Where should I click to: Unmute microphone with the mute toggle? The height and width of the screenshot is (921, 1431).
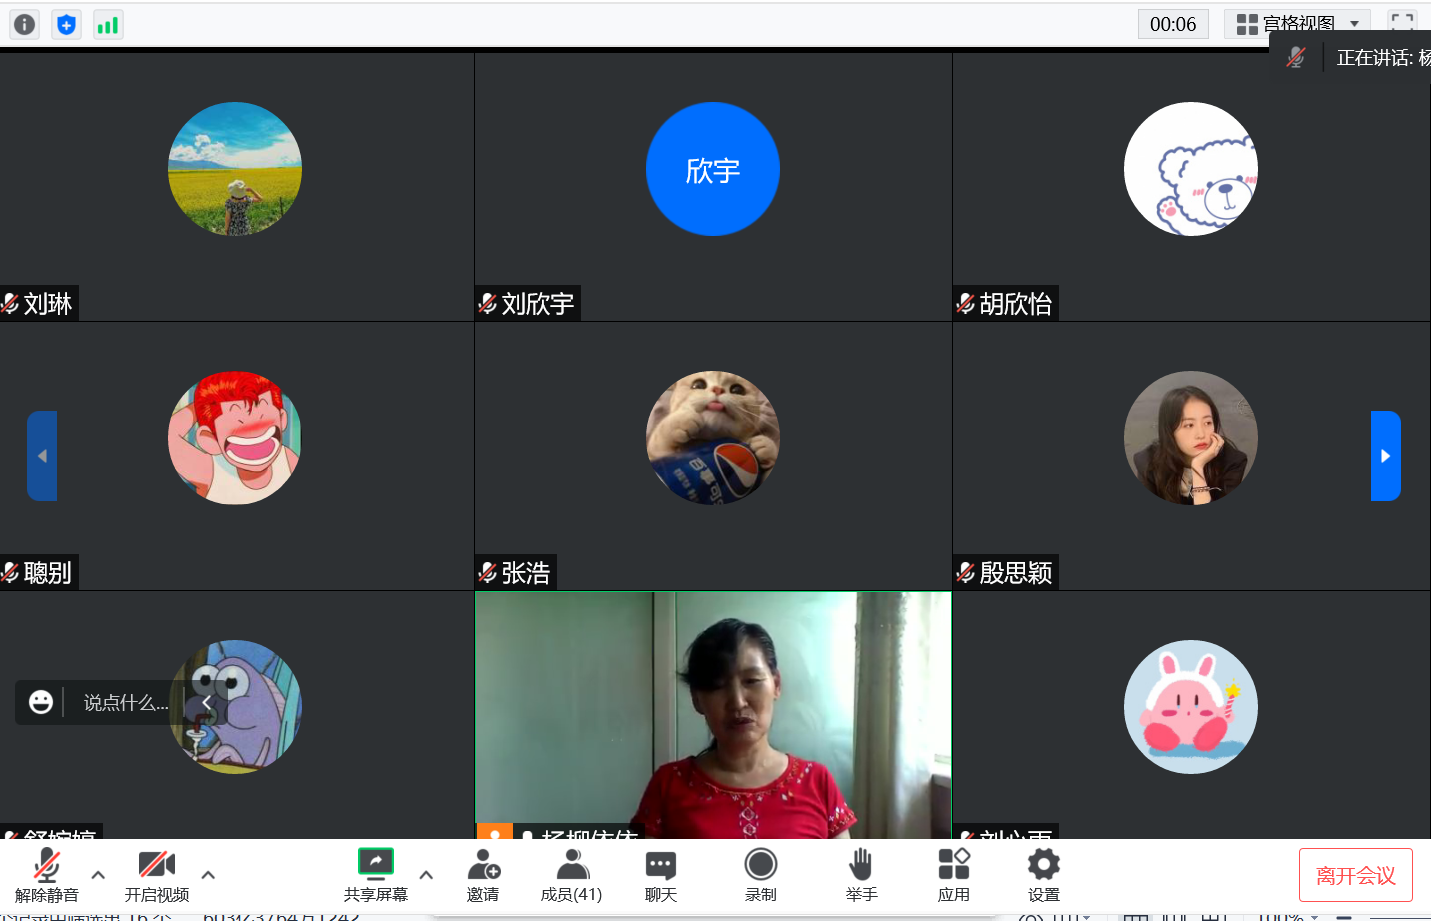click(47, 875)
